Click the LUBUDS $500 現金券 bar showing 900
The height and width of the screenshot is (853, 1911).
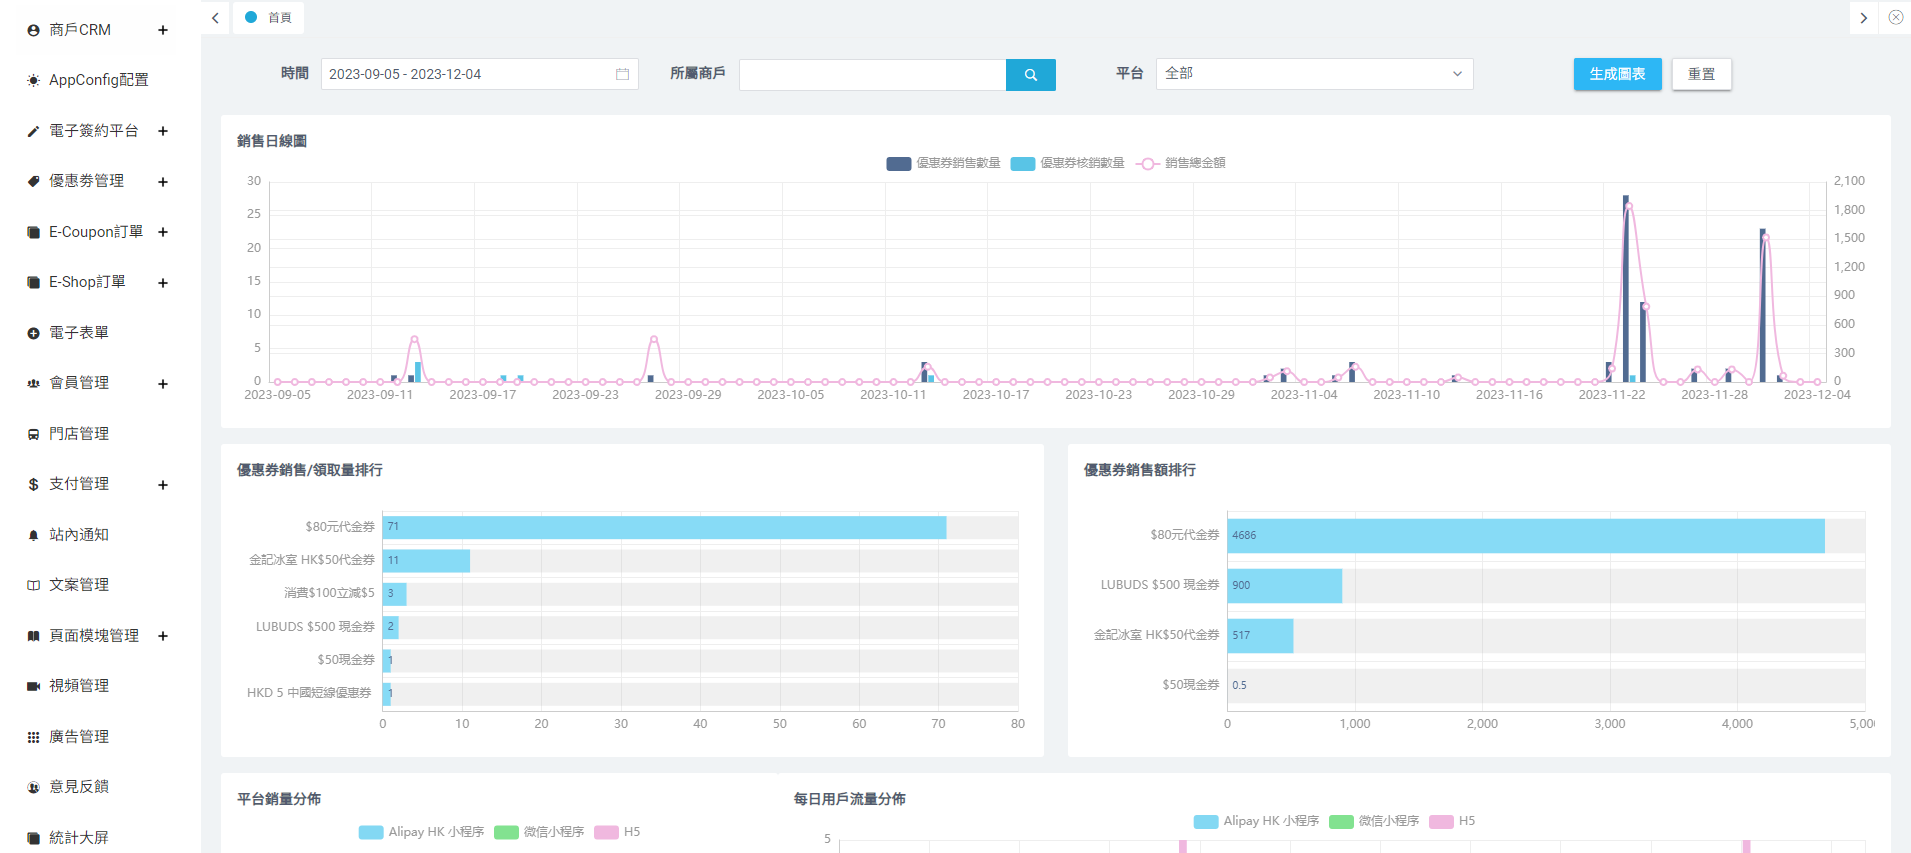pyautogui.click(x=1285, y=585)
